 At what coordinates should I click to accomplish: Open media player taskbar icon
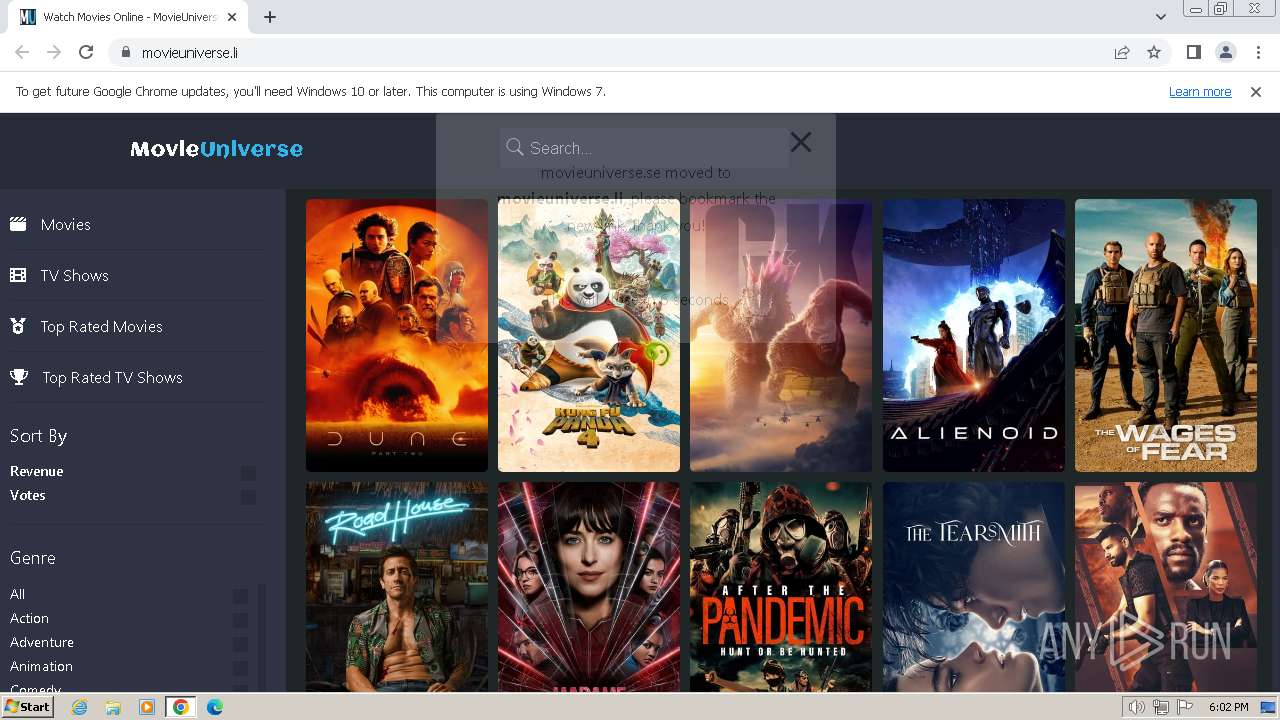point(147,707)
